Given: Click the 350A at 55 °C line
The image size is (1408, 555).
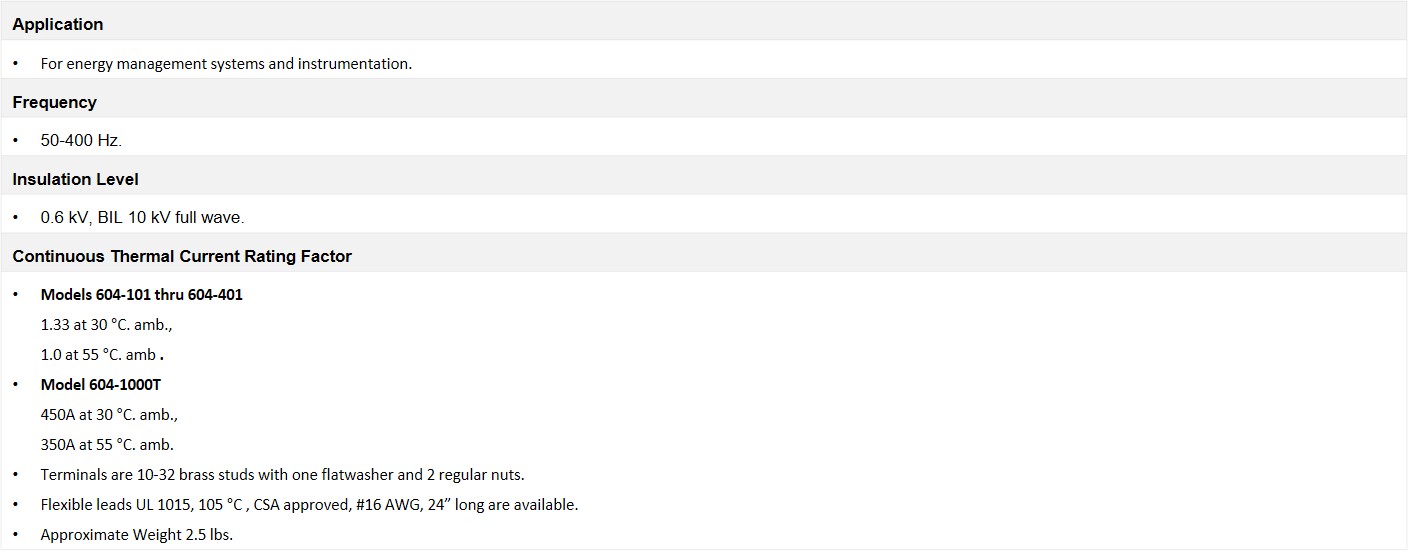Looking at the screenshot, I should 107,444.
